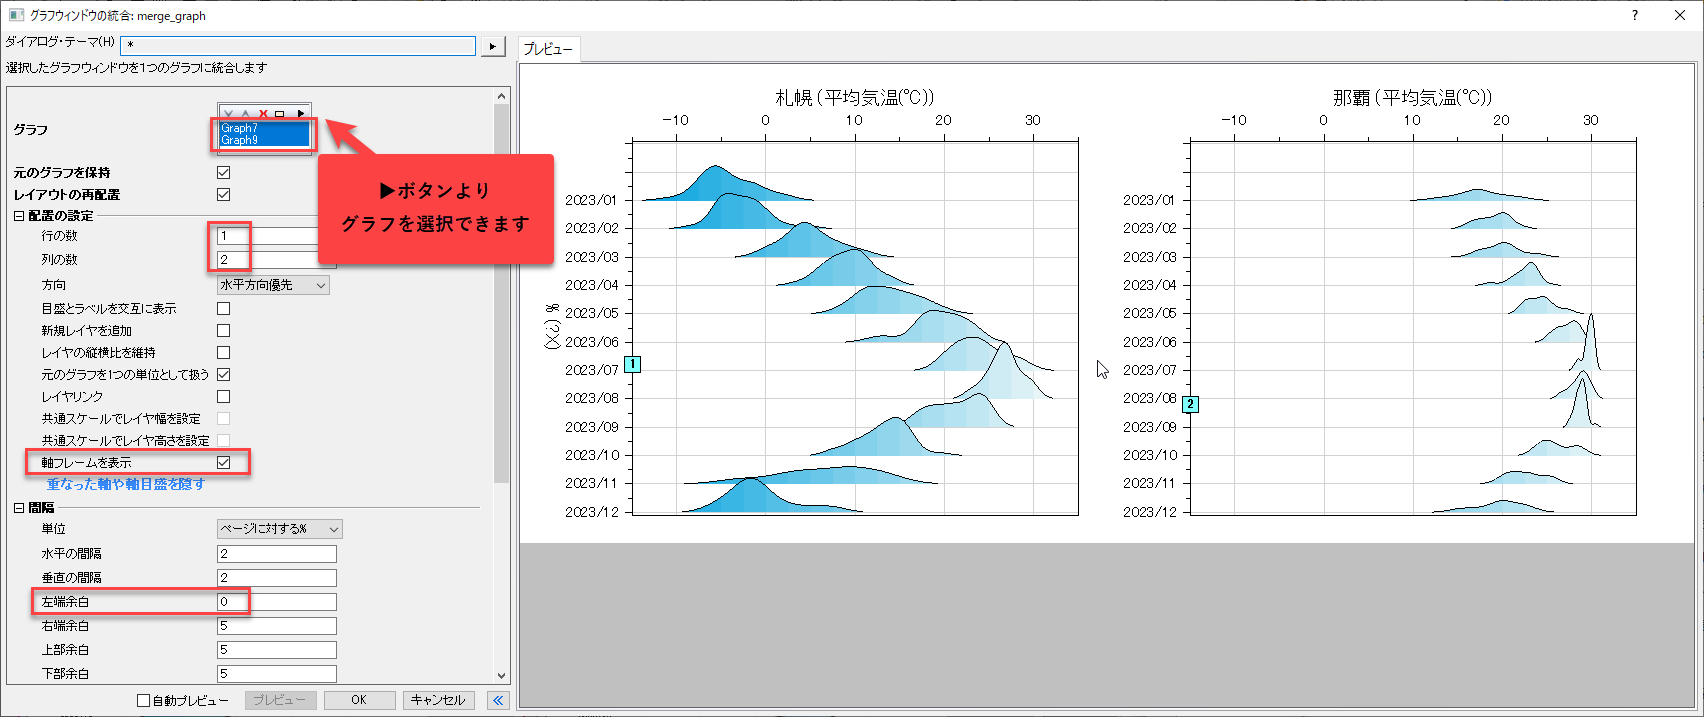This screenshot has width=1704, height=717.
Task: Click the grayed プレビュー button
Action: pyautogui.click(x=280, y=700)
